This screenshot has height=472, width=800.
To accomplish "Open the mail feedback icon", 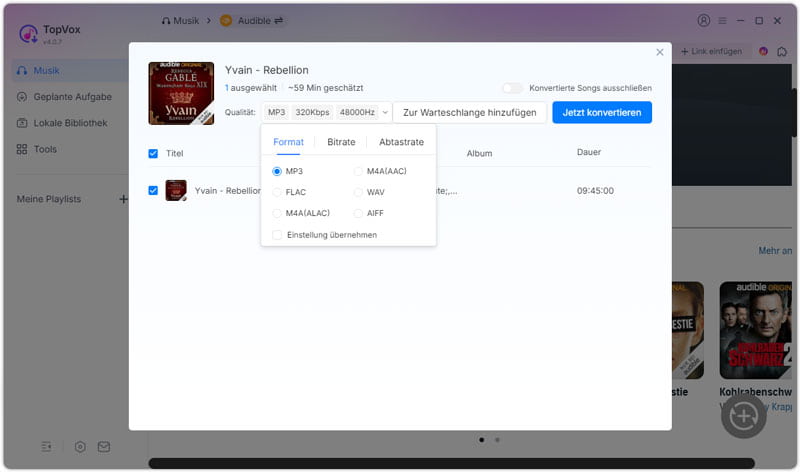I will tap(103, 447).
